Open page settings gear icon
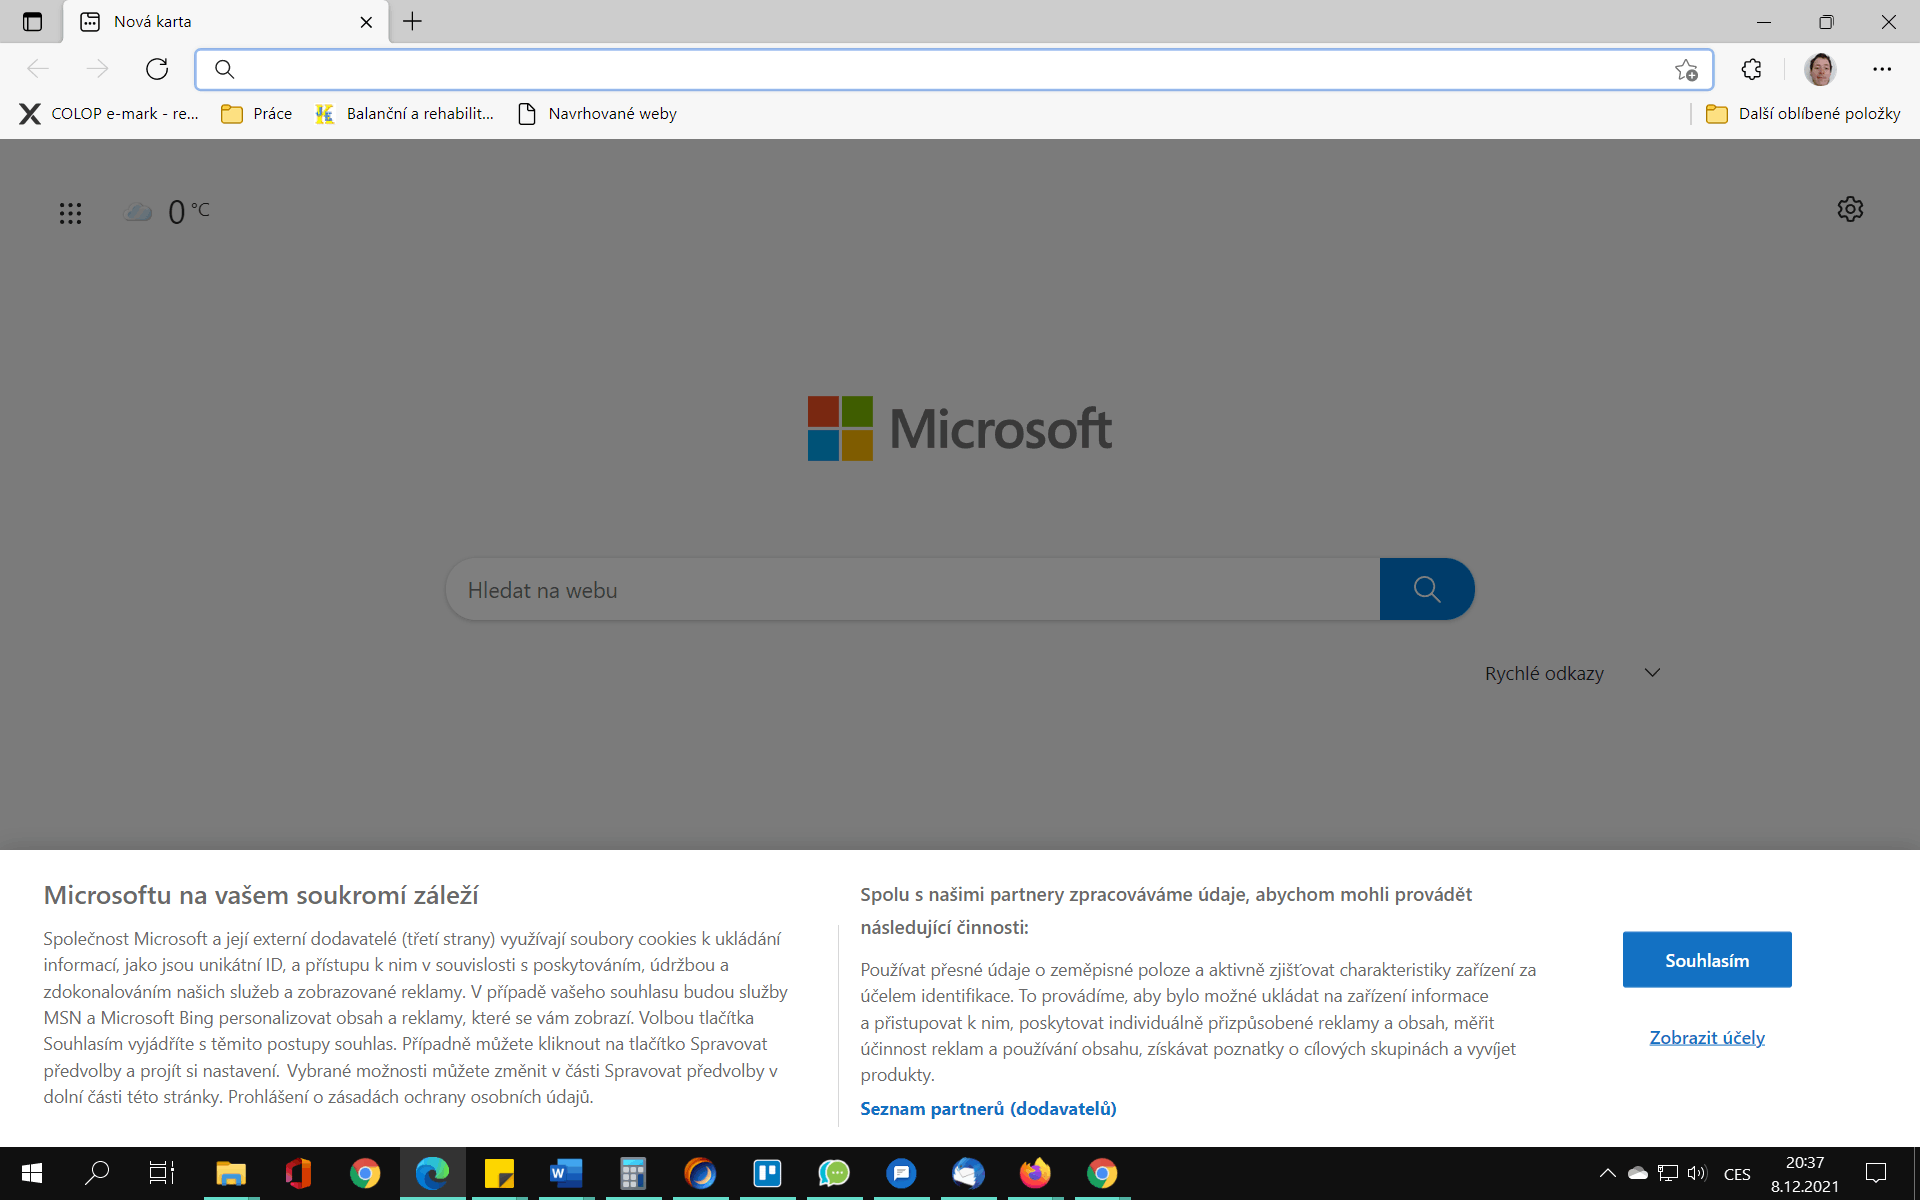This screenshot has width=1920, height=1200. (x=1850, y=209)
